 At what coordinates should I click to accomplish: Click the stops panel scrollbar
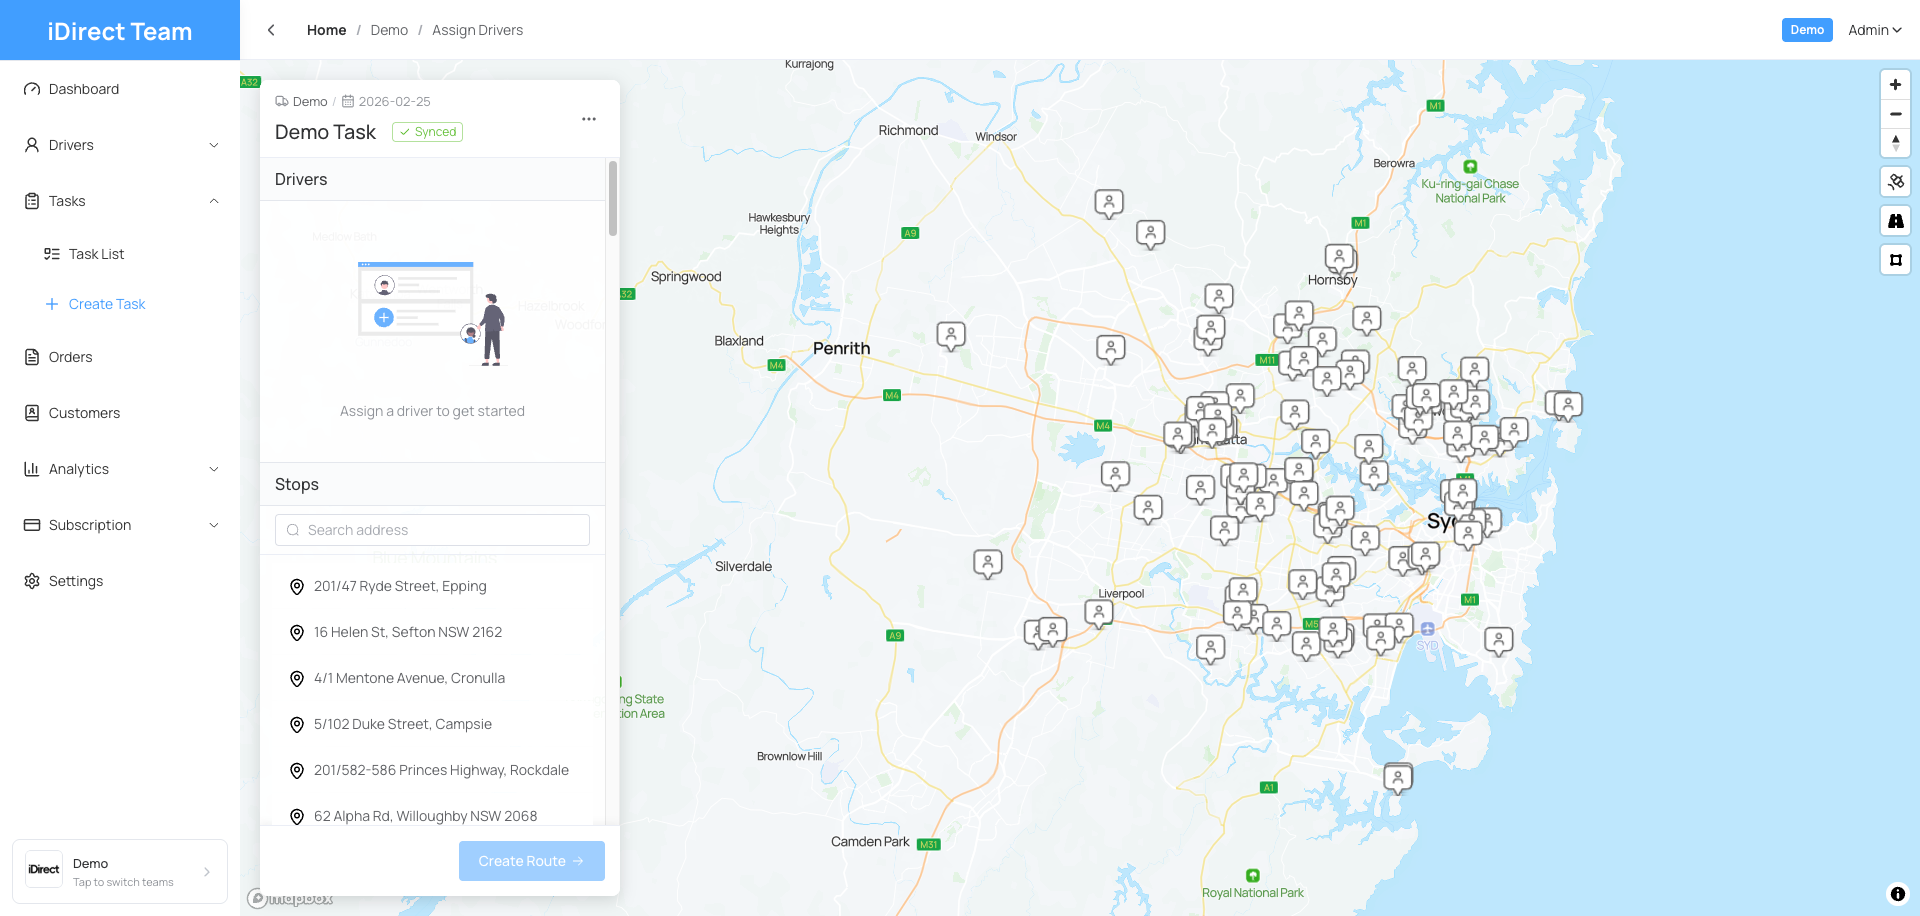(x=612, y=200)
